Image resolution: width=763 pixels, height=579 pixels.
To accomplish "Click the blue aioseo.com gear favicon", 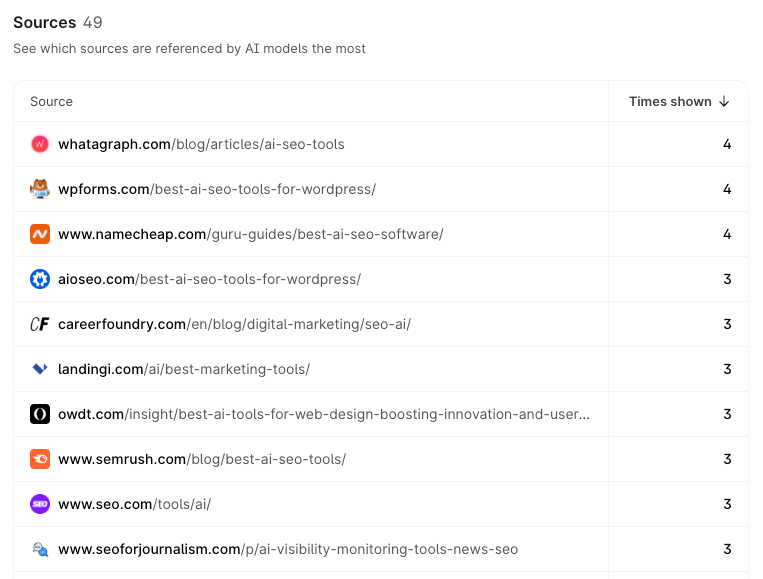I will click(x=40, y=279).
